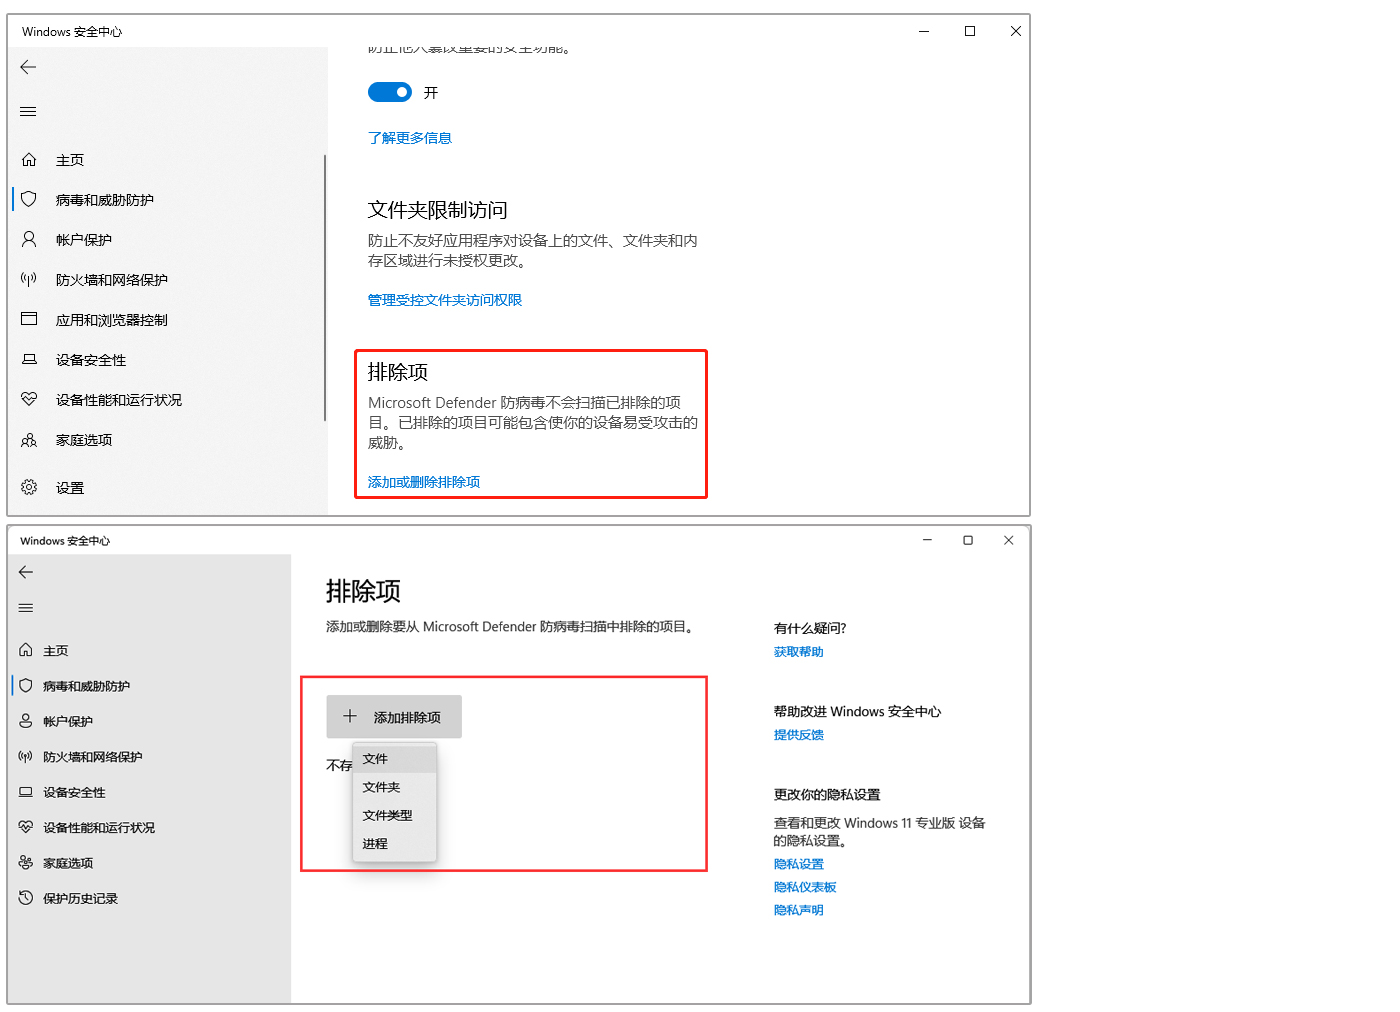1400x1012 pixels.
Task: Click the 添加排除项 dropdown button
Action: tap(394, 717)
